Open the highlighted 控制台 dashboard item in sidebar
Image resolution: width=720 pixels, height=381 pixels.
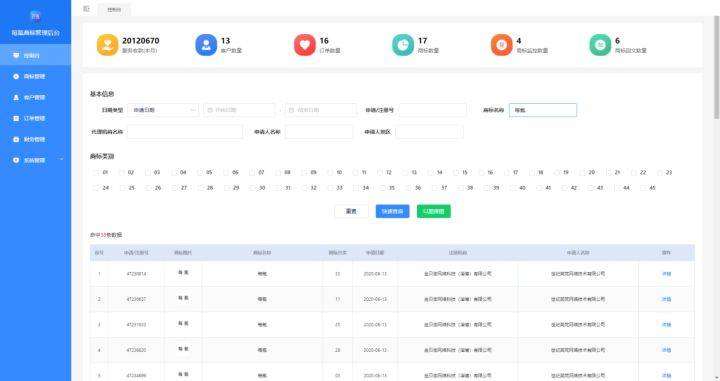(35, 55)
